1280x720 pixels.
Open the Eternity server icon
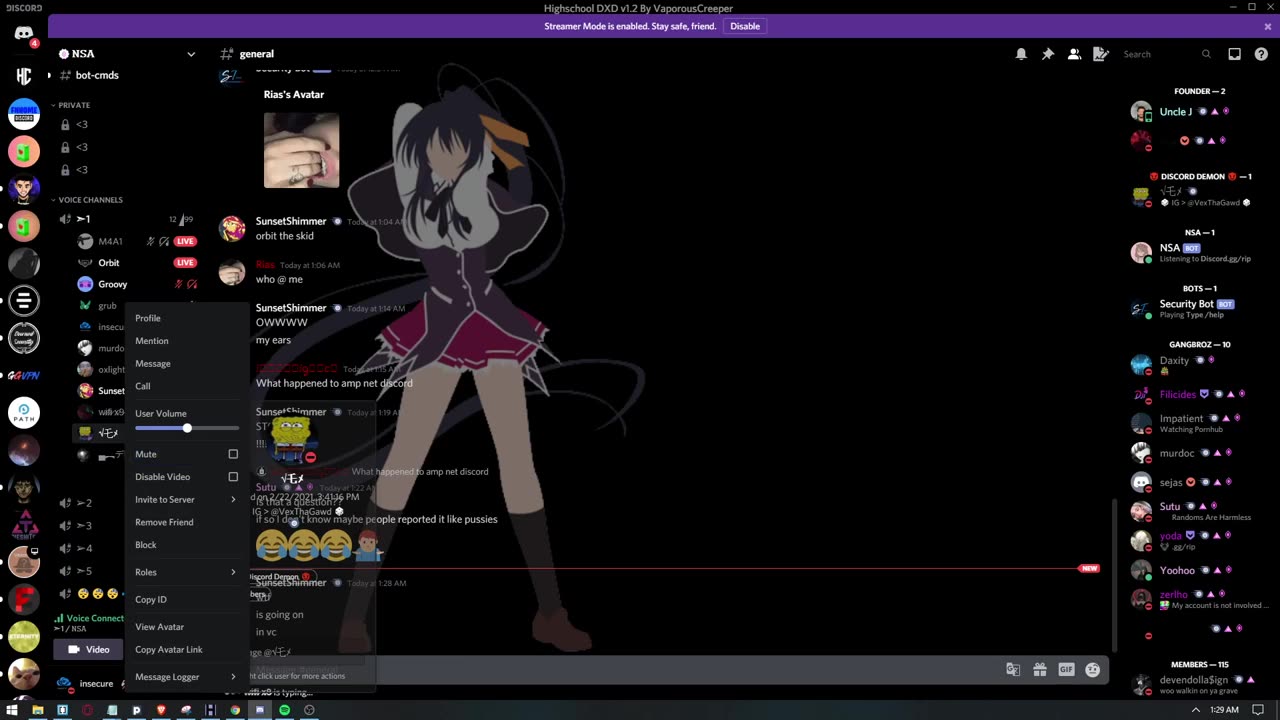[x=24, y=636]
